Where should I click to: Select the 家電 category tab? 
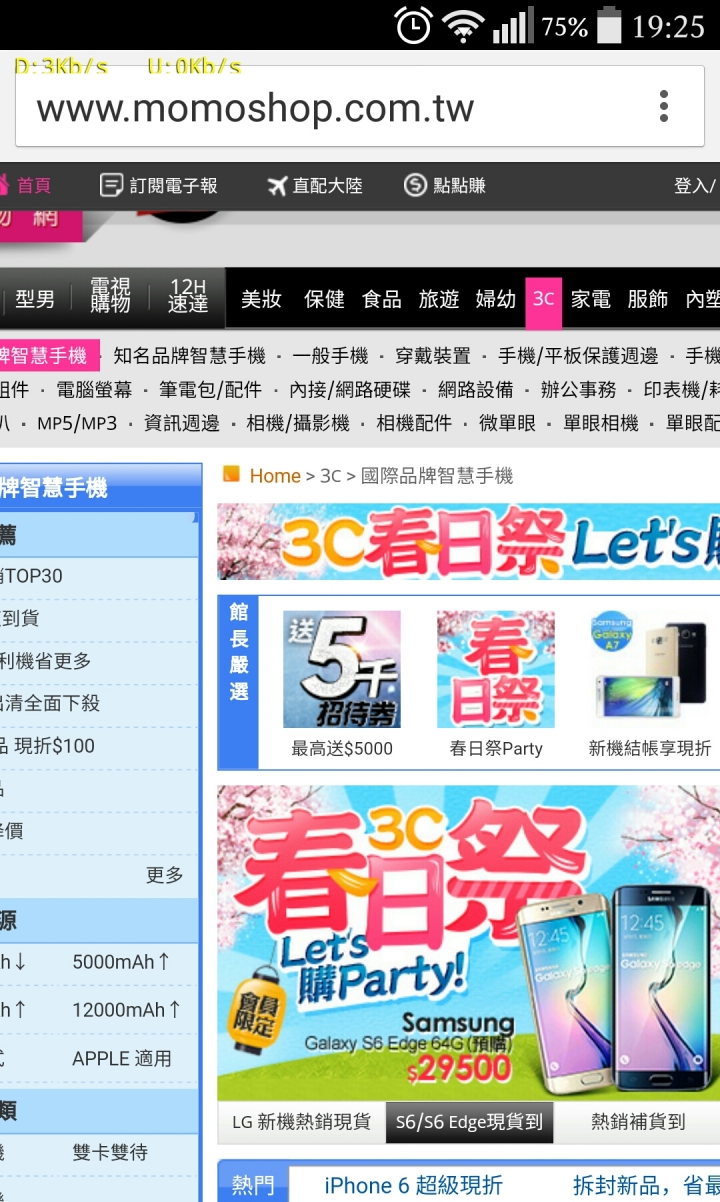590,298
